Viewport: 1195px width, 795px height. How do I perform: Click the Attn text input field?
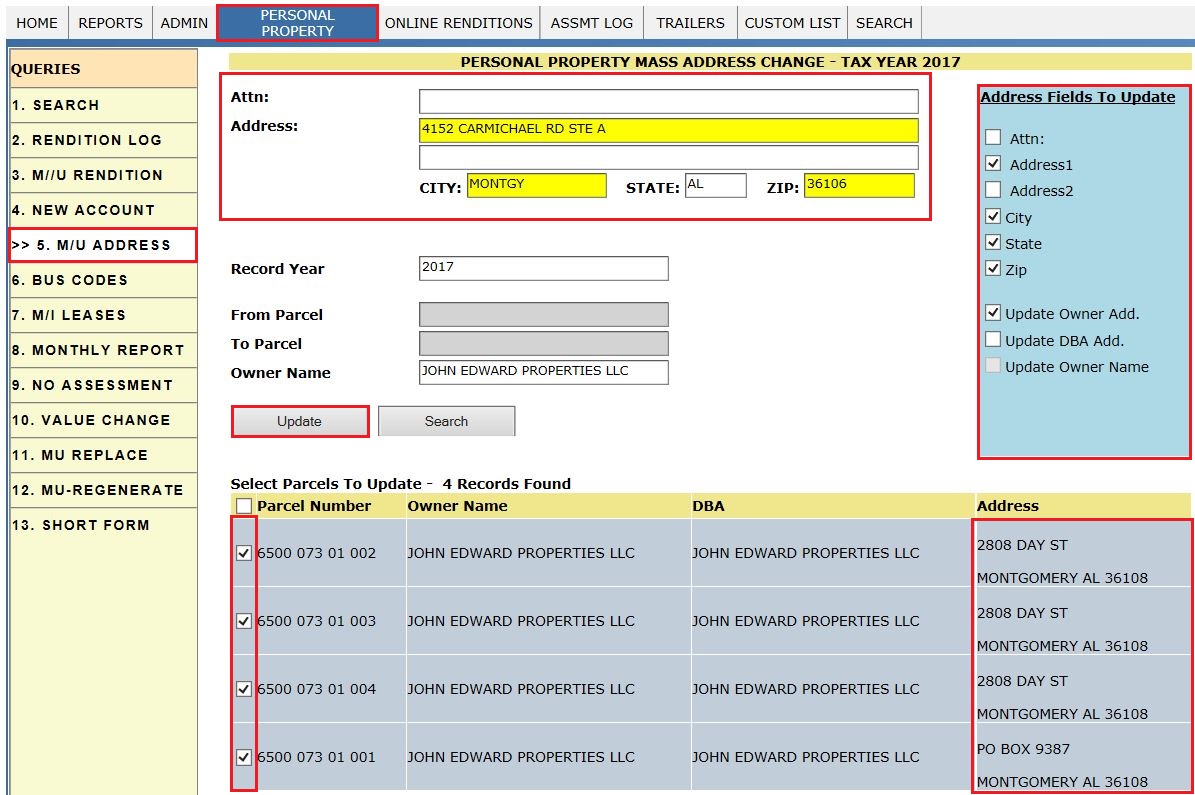(x=668, y=101)
